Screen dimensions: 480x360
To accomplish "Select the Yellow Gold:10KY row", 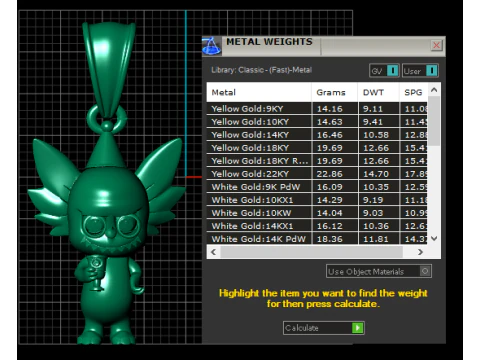I will click(x=317, y=122).
